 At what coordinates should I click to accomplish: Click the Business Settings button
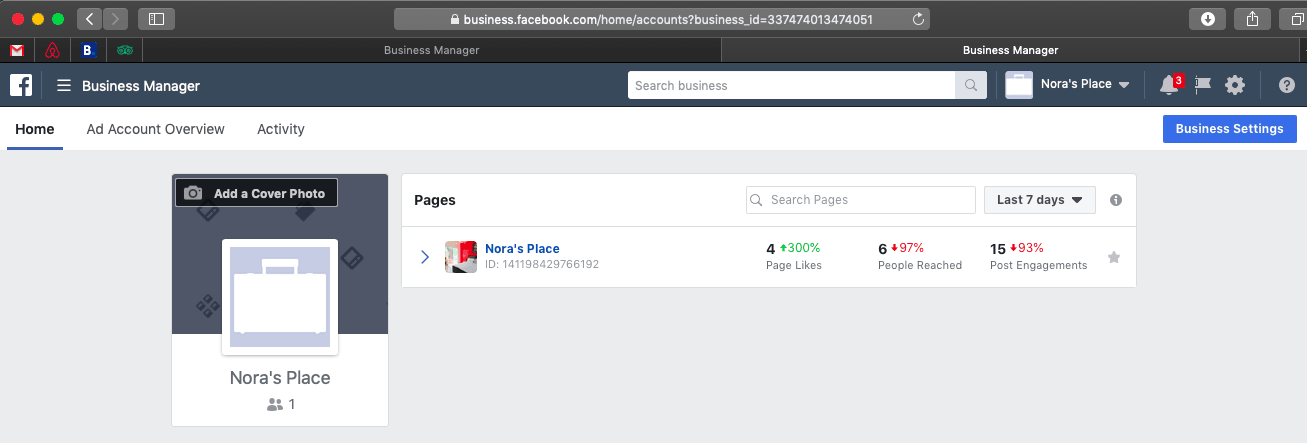click(1229, 129)
